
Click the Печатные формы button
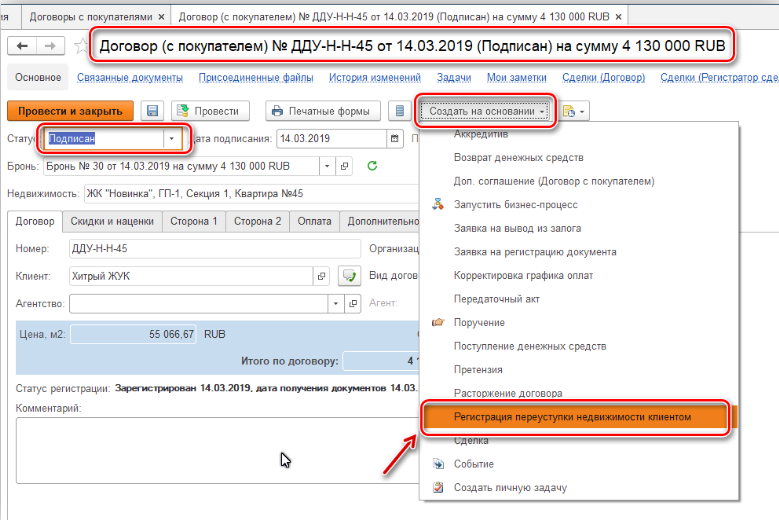coord(320,111)
